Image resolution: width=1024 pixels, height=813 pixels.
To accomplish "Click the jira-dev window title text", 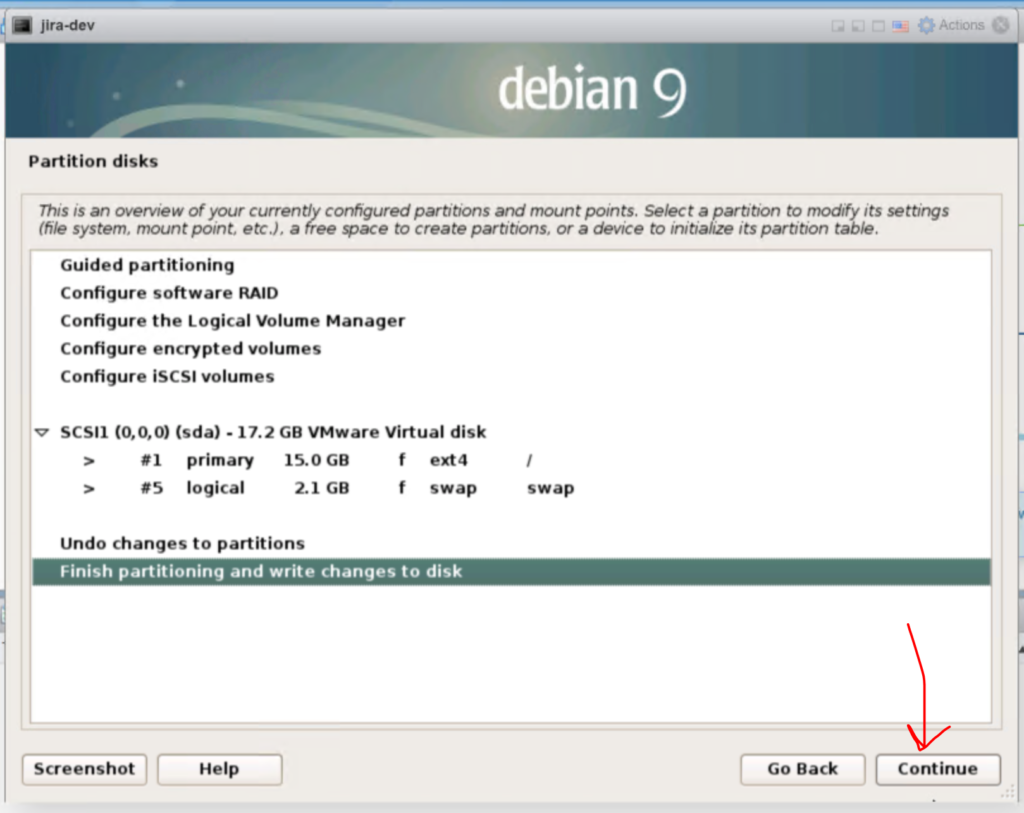I will [67, 25].
